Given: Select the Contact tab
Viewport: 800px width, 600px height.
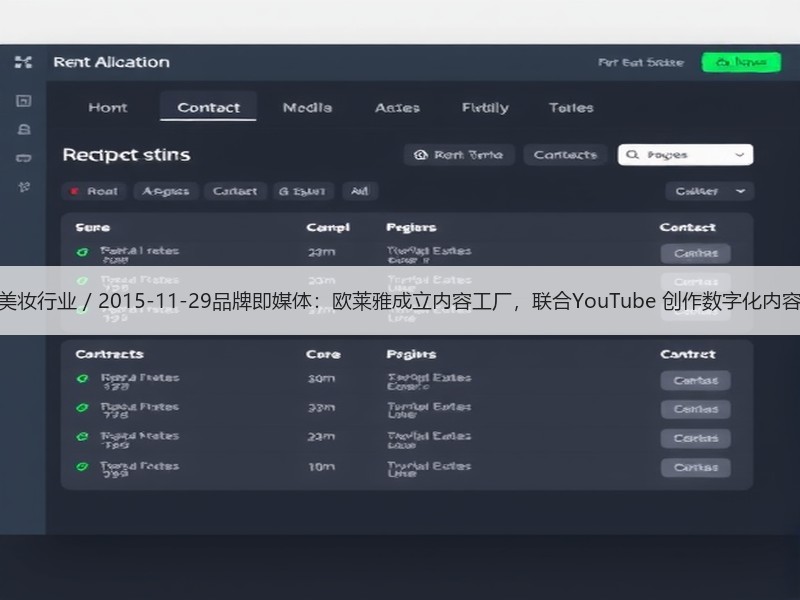Looking at the screenshot, I should pos(208,108).
